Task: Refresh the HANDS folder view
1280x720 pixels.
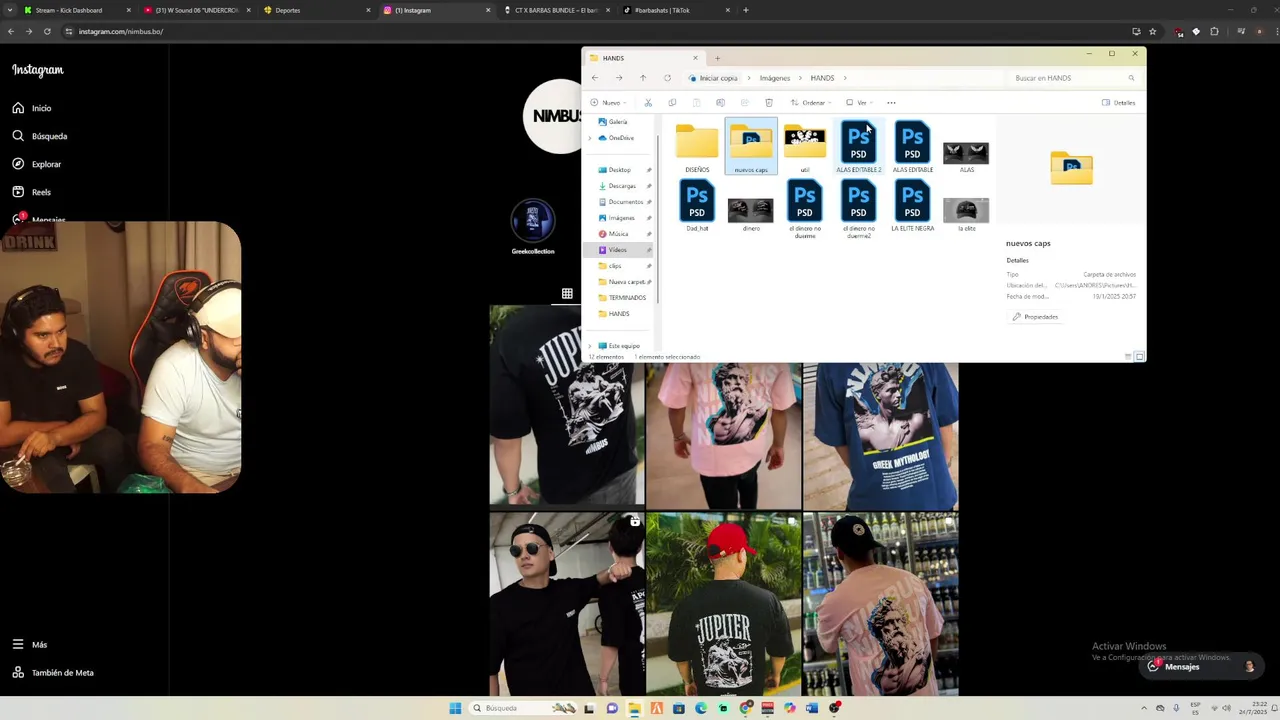Action: pyautogui.click(x=667, y=78)
